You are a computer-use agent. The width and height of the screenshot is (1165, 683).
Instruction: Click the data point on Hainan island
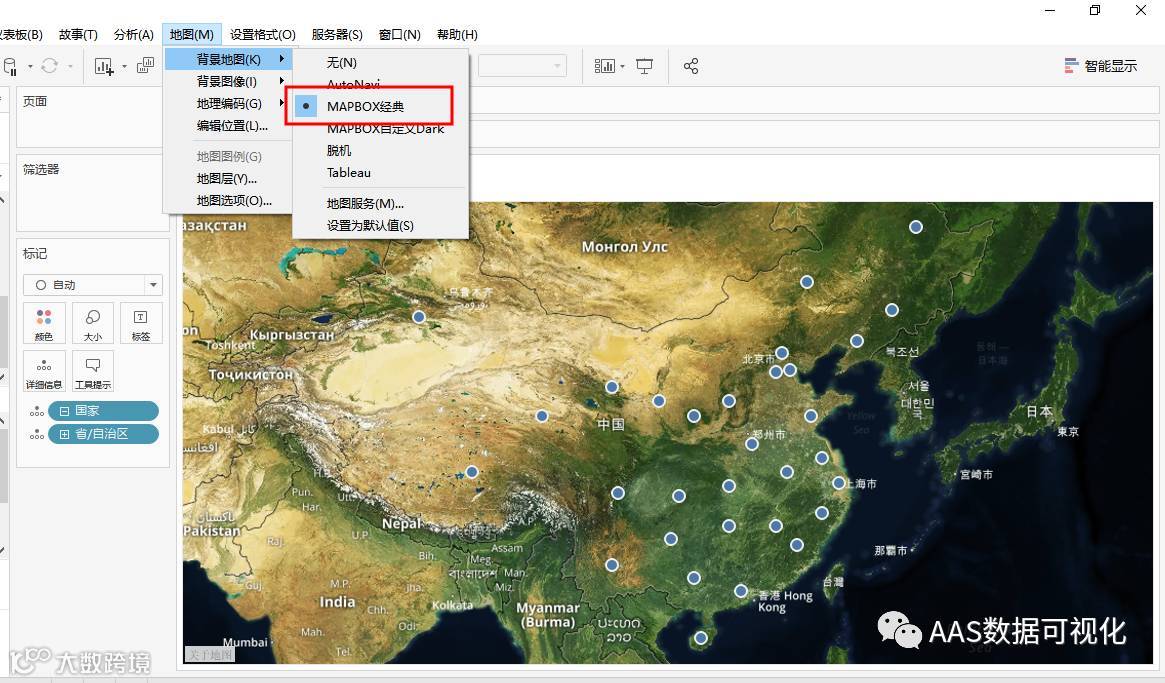[x=701, y=638]
